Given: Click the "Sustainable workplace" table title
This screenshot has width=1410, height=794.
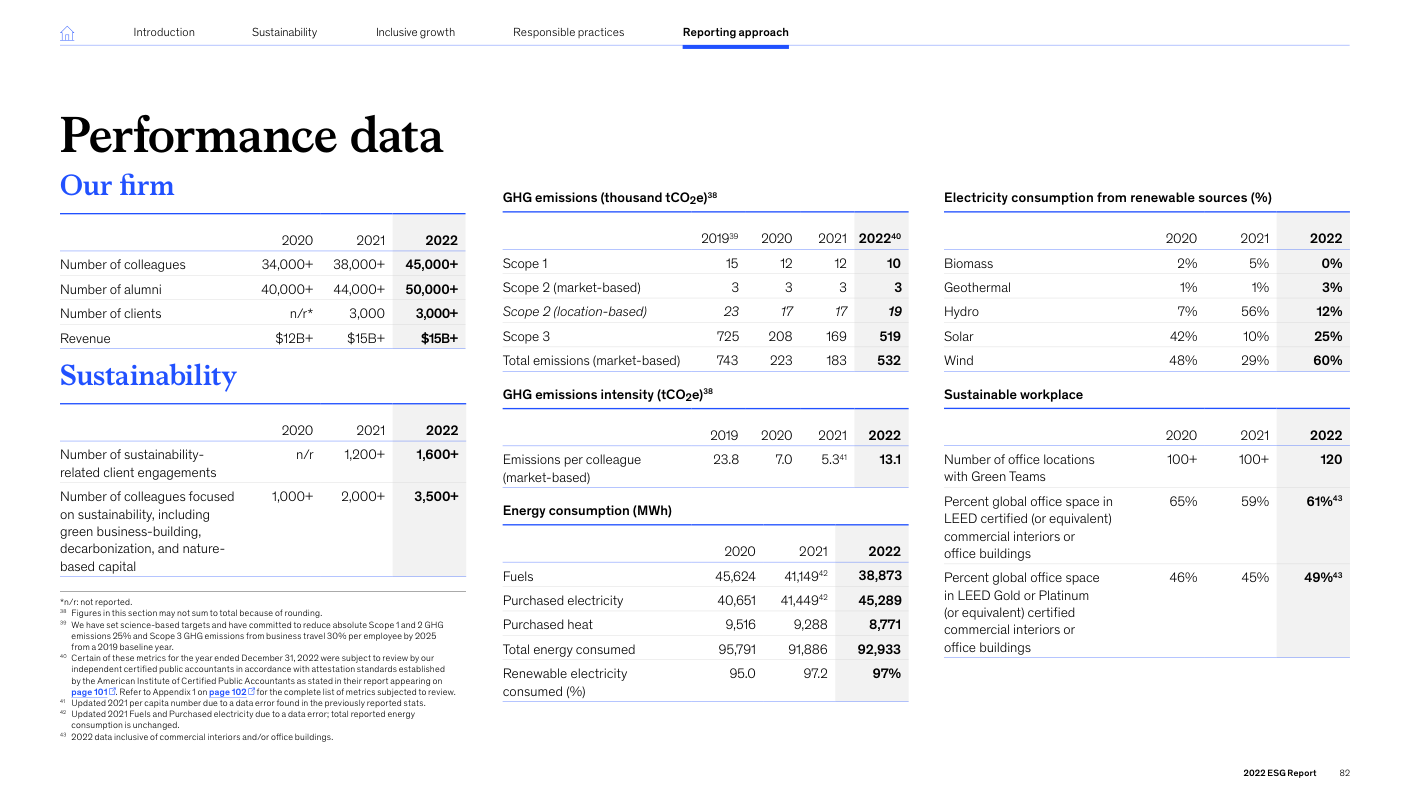Looking at the screenshot, I should [1013, 395].
